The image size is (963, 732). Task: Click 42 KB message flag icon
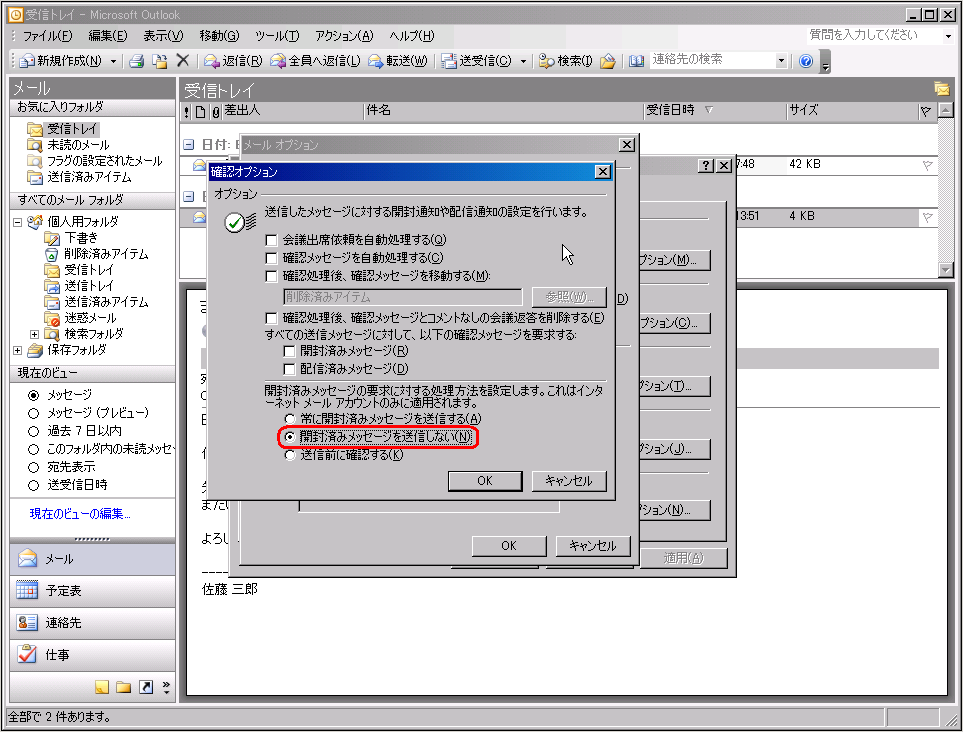[x=927, y=165]
